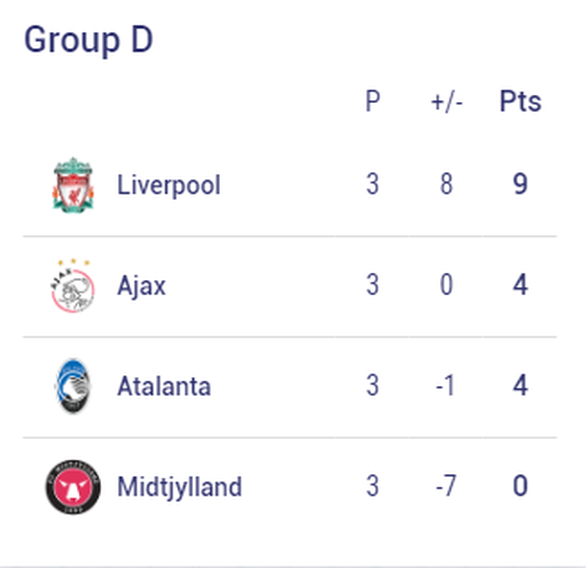
Task: Select Ajax's goal difference of 0
Action: click(447, 285)
